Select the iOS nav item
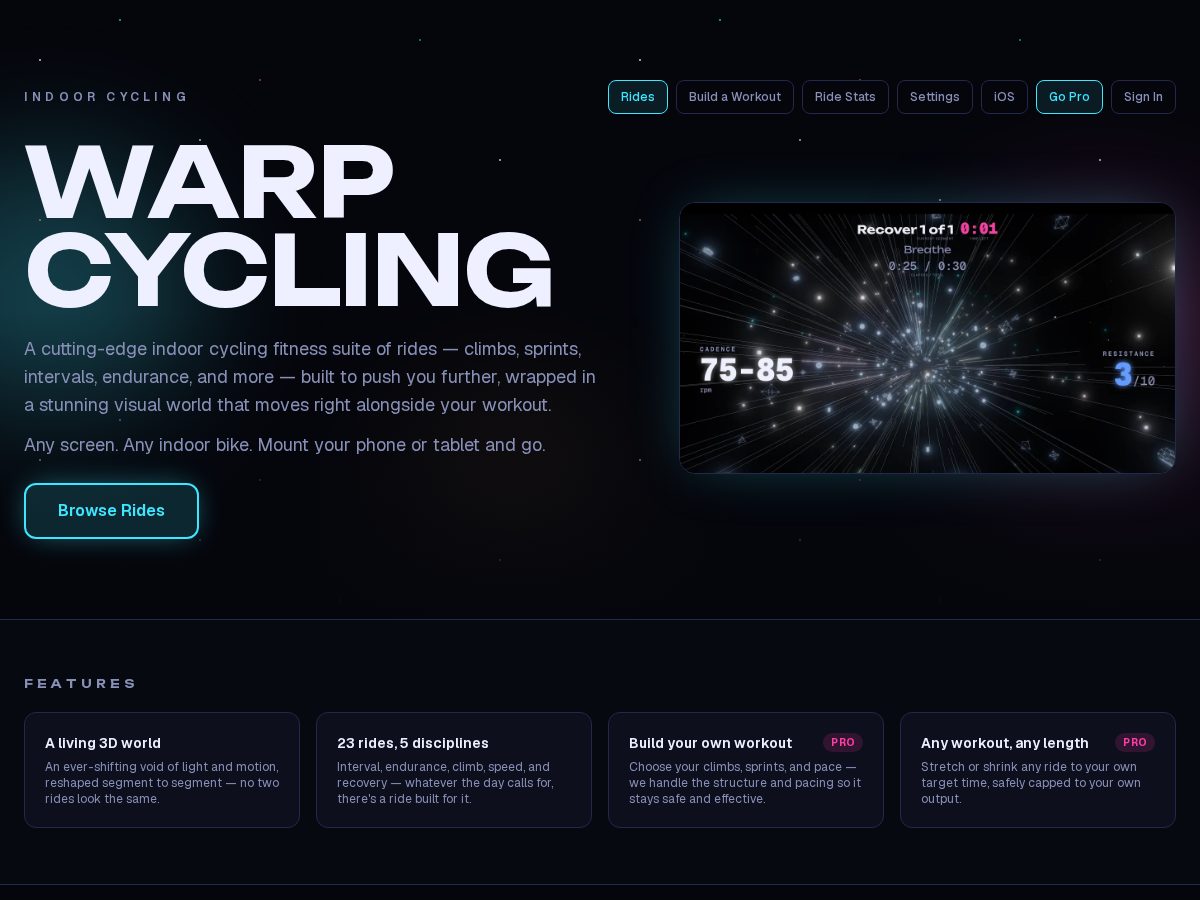The width and height of the screenshot is (1200, 900). pos(1004,97)
